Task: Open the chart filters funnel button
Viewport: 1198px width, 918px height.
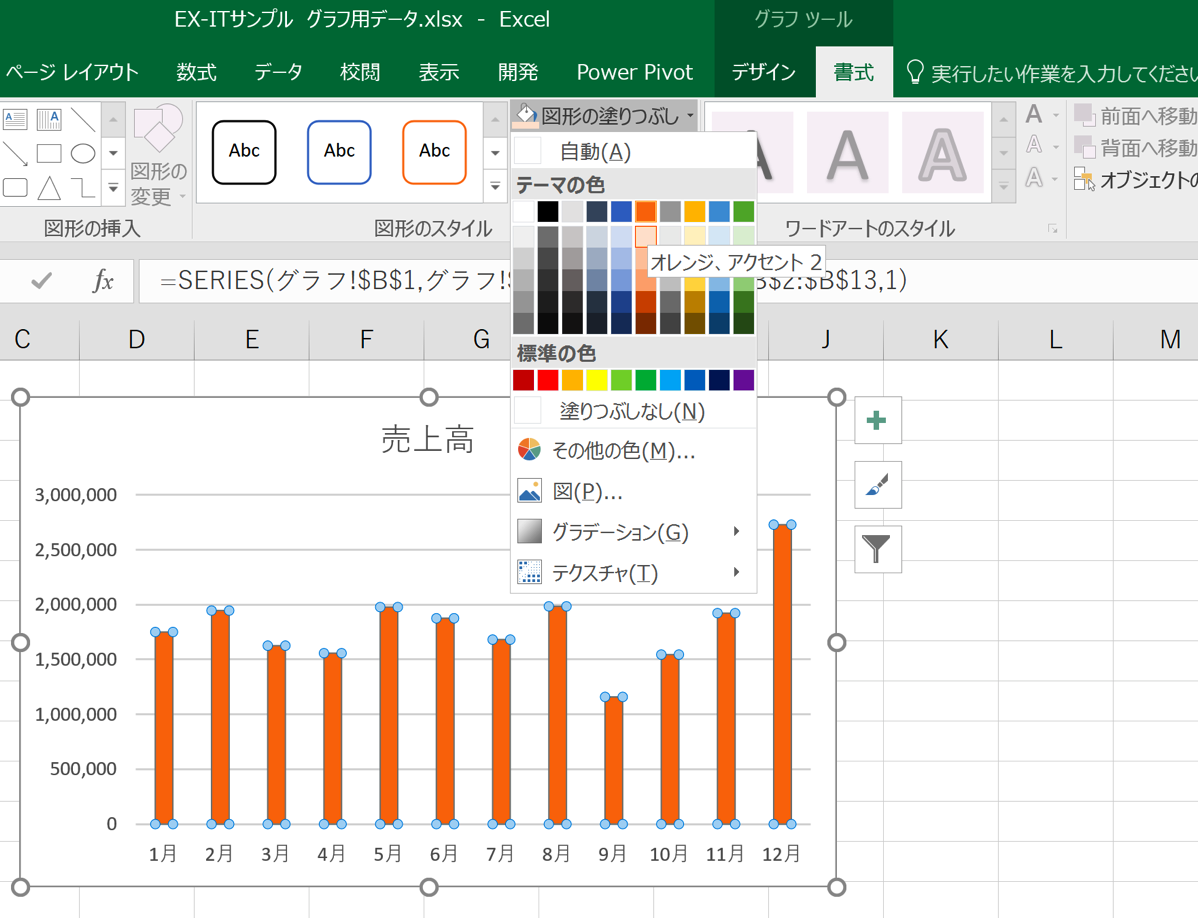Action: 877,548
